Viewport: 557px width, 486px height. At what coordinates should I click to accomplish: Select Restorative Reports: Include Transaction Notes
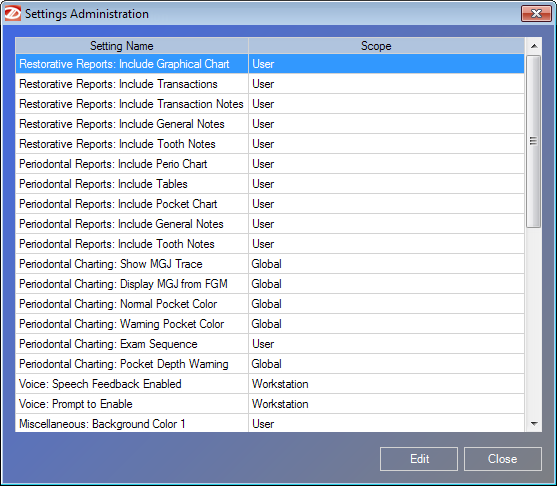click(x=270, y=104)
